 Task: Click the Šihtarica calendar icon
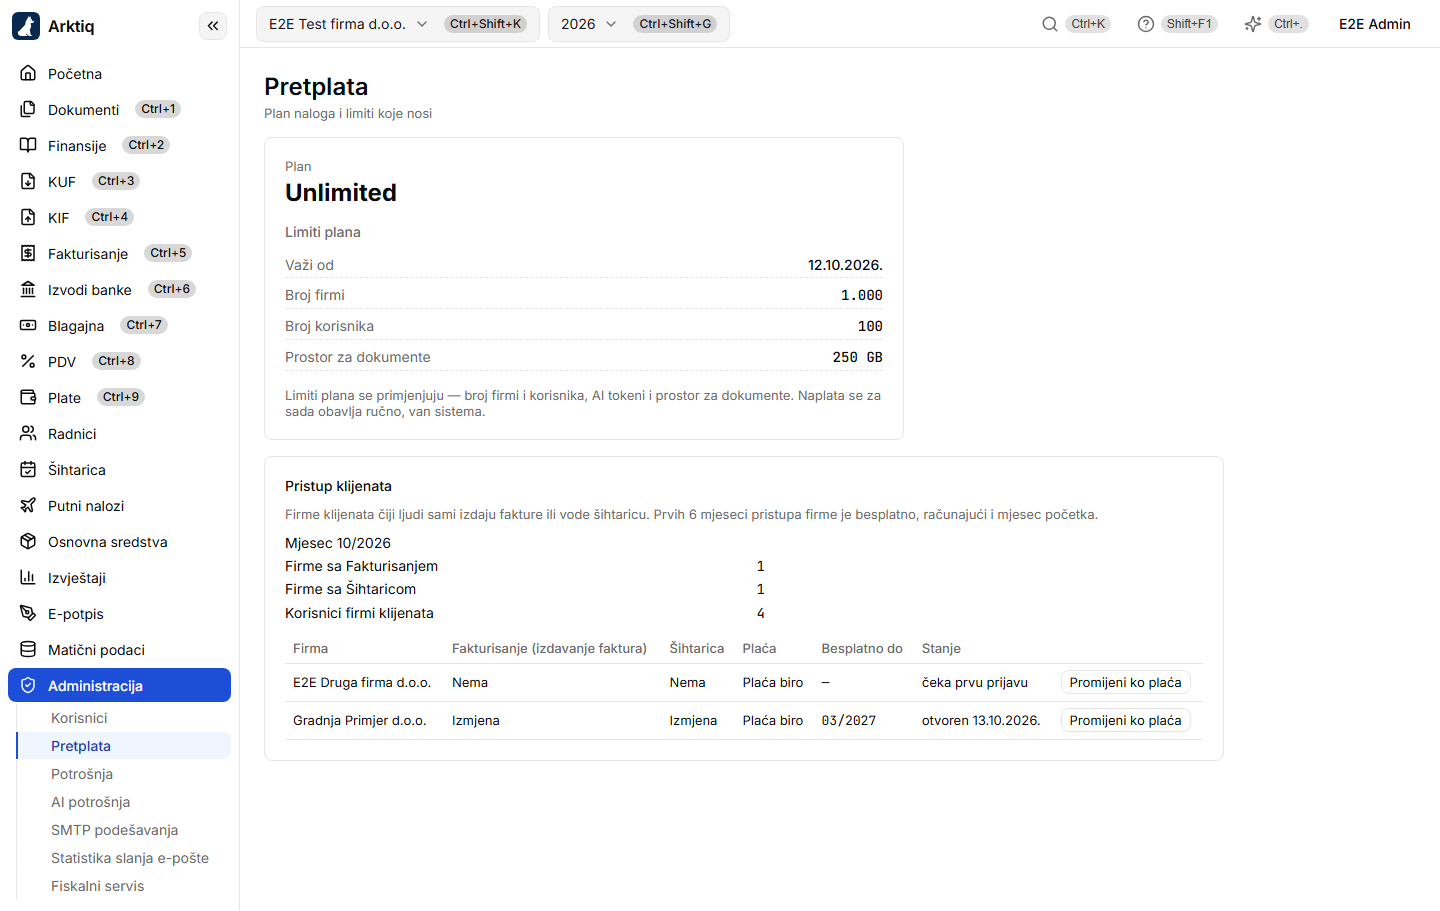(28, 470)
